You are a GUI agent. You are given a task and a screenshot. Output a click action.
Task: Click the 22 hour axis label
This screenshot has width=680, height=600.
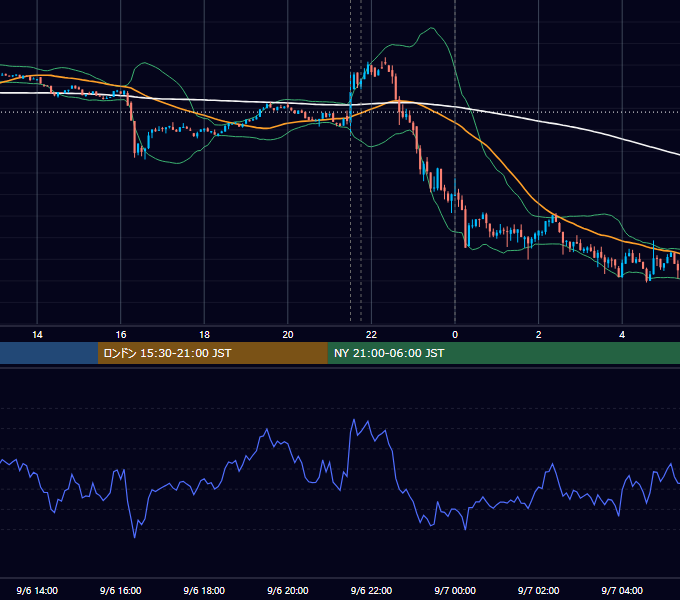pyautogui.click(x=371, y=335)
